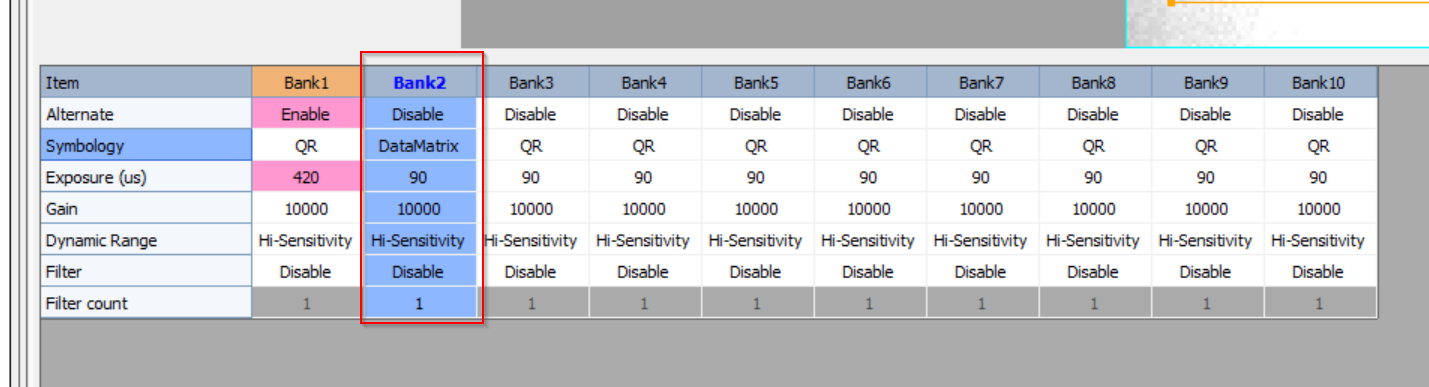1429x387 pixels.
Task: Toggle Bank1 Alternate Enable cell
Action: (x=306, y=114)
